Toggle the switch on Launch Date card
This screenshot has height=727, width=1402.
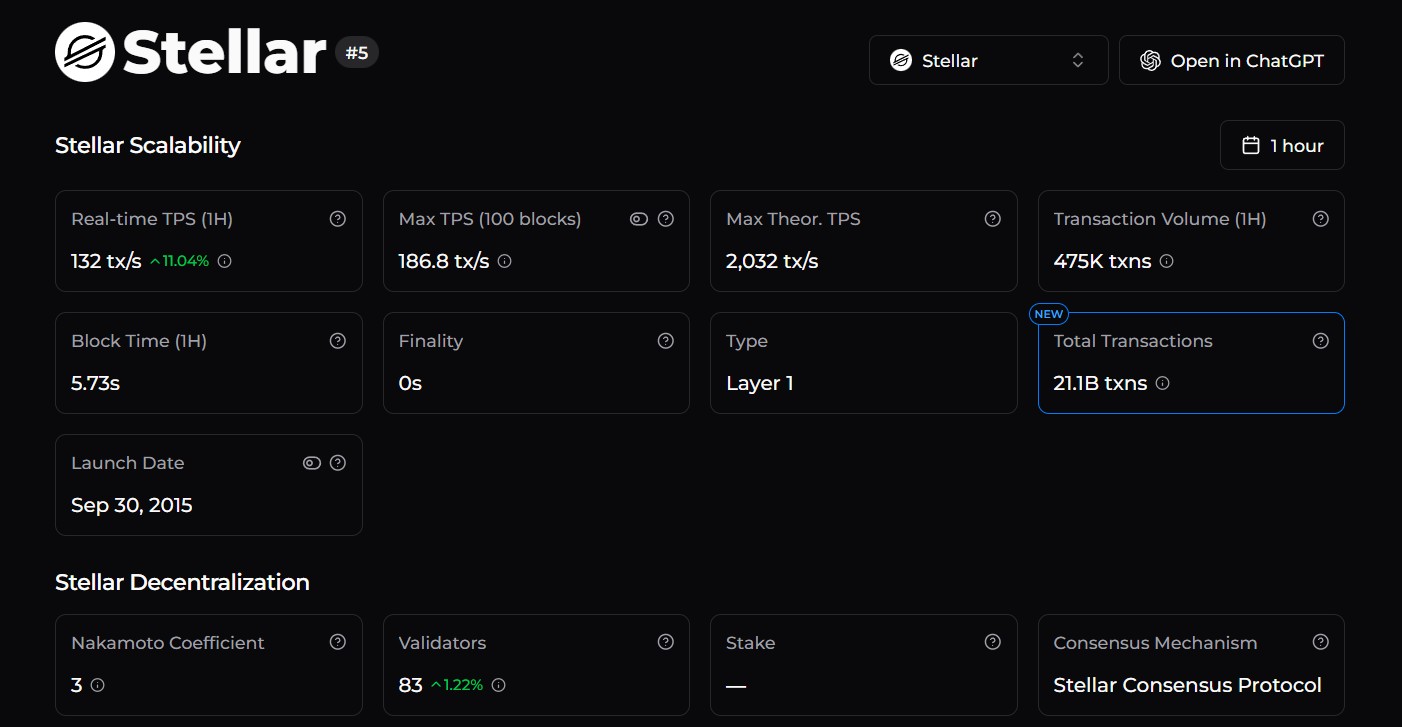pyautogui.click(x=312, y=463)
